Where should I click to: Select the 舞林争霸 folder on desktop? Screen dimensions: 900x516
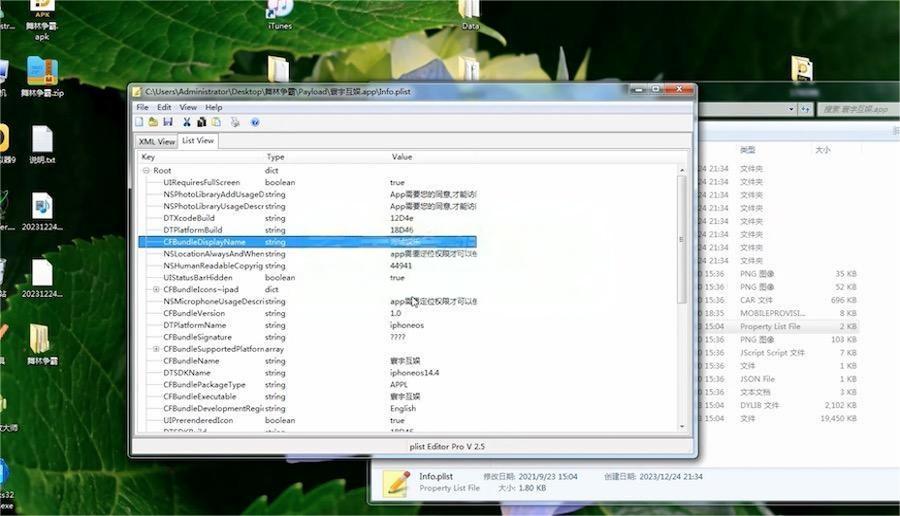(x=42, y=343)
